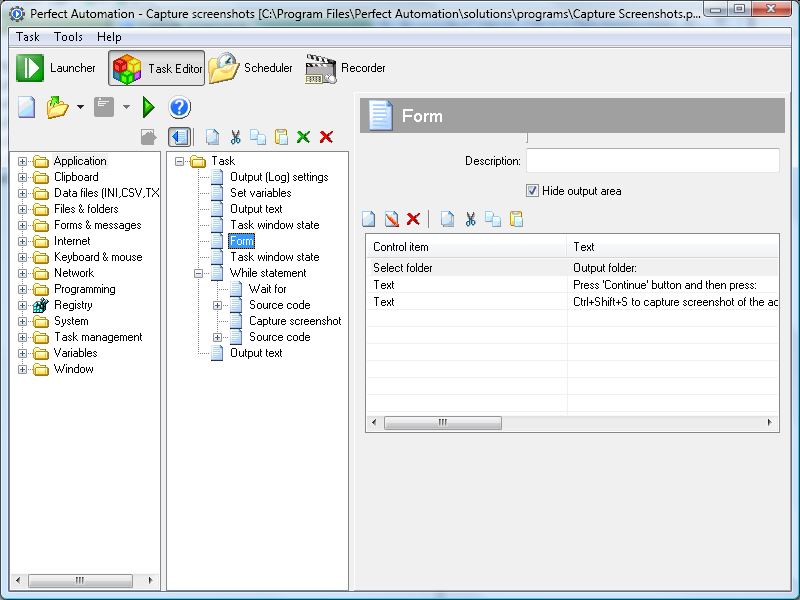Click the gray save task icon
This screenshot has height=600, width=800.
(104, 107)
